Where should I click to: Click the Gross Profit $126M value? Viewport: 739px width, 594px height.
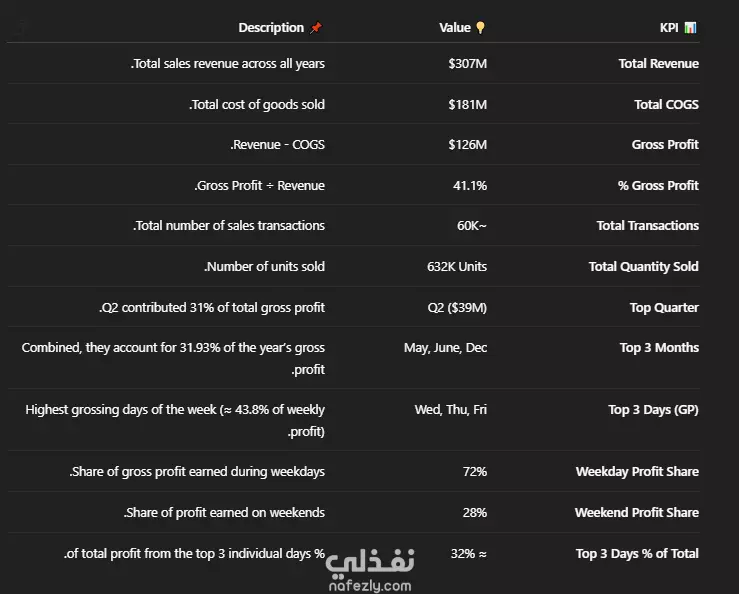[468, 145]
